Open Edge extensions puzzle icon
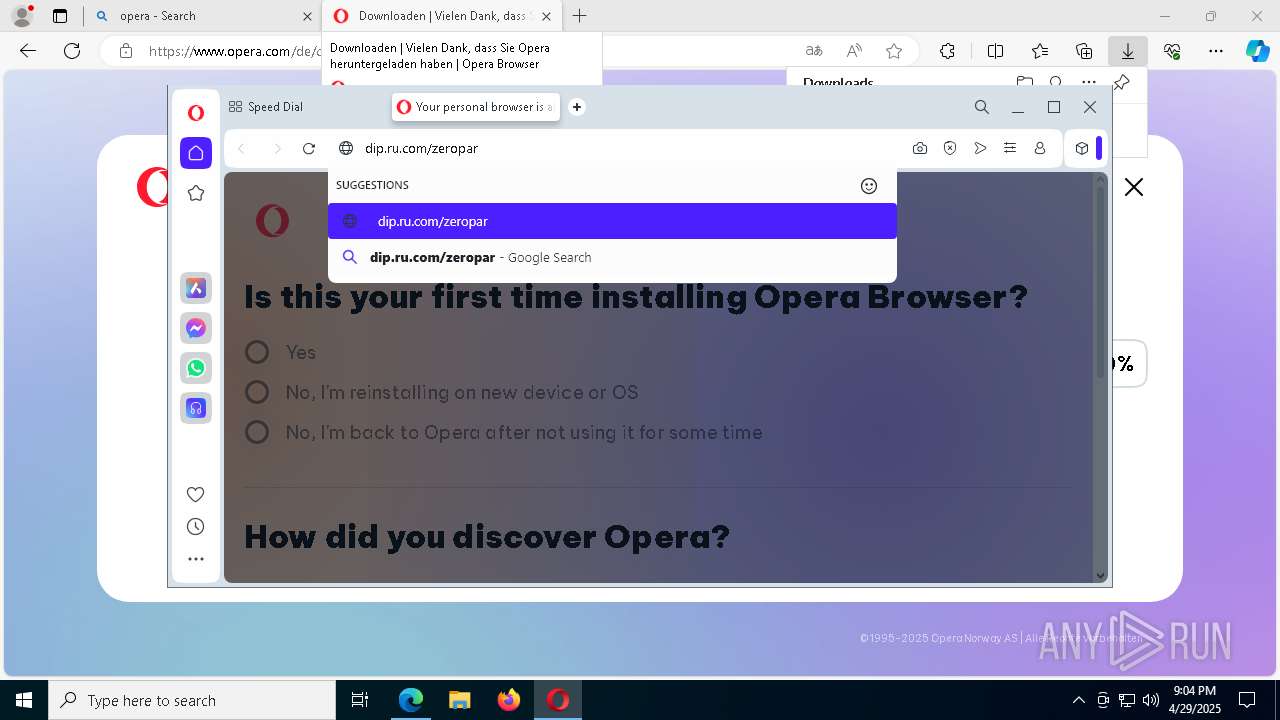The height and width of the screenshot is (720, 1280). tap(947, 51)
